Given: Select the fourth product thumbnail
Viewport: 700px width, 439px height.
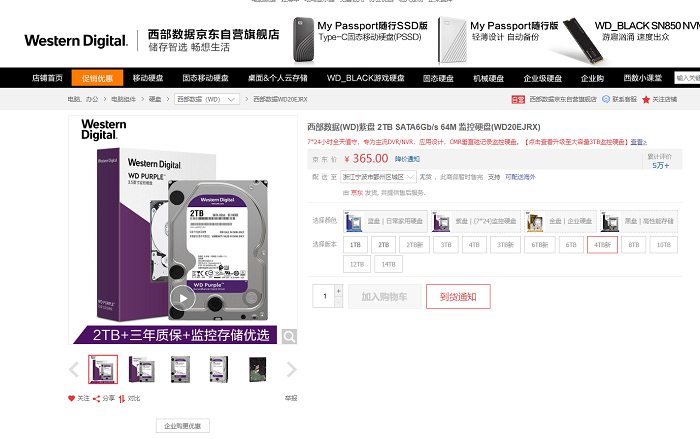Looking at the screenshot, I should click(219, 369).
